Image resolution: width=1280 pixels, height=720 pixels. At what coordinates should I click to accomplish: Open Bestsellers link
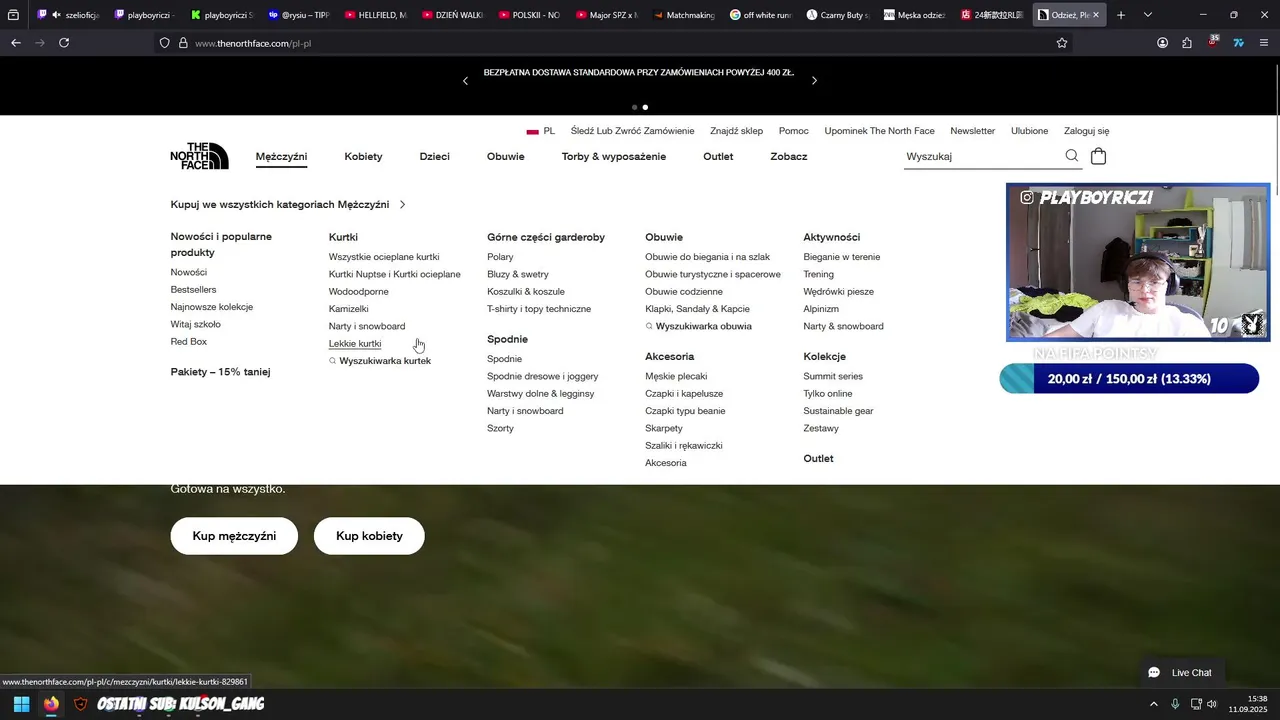193,290
